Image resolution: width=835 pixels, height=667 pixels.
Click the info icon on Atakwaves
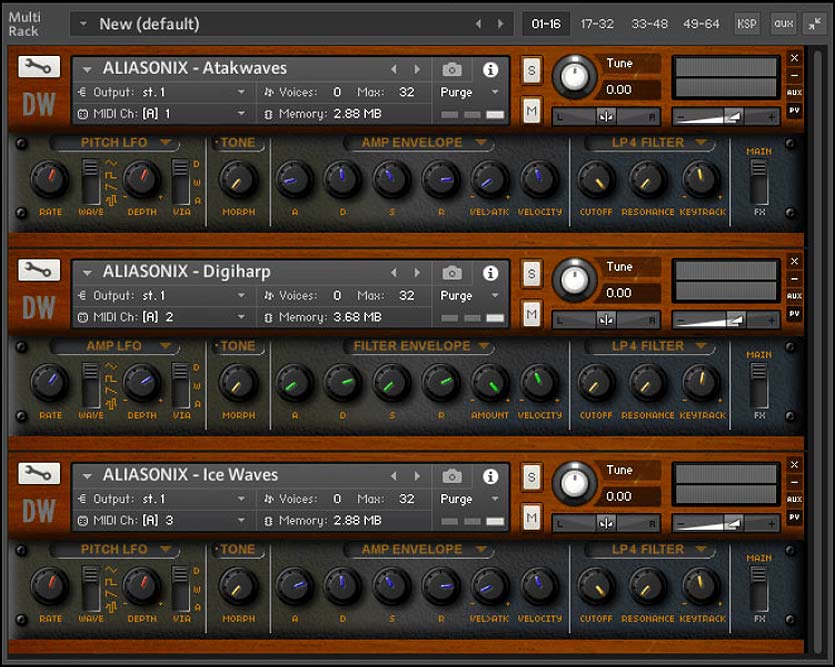490,68
